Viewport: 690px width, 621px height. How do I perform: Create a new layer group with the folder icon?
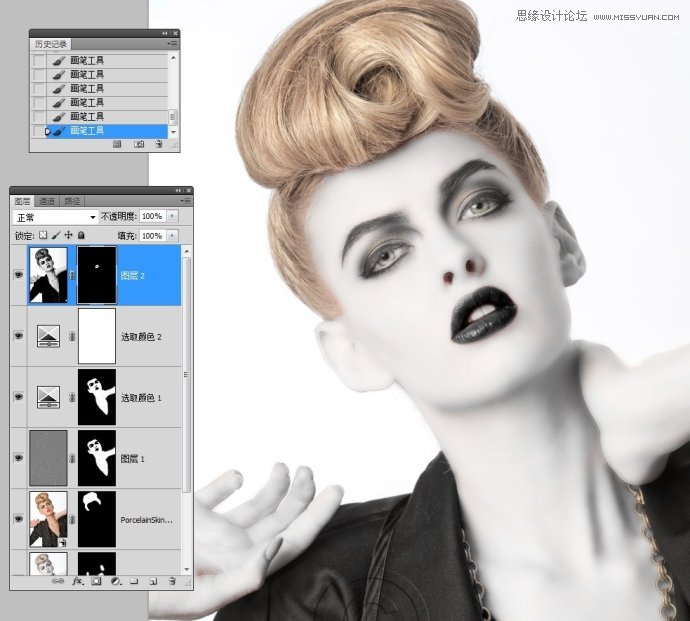coord(134,581)
